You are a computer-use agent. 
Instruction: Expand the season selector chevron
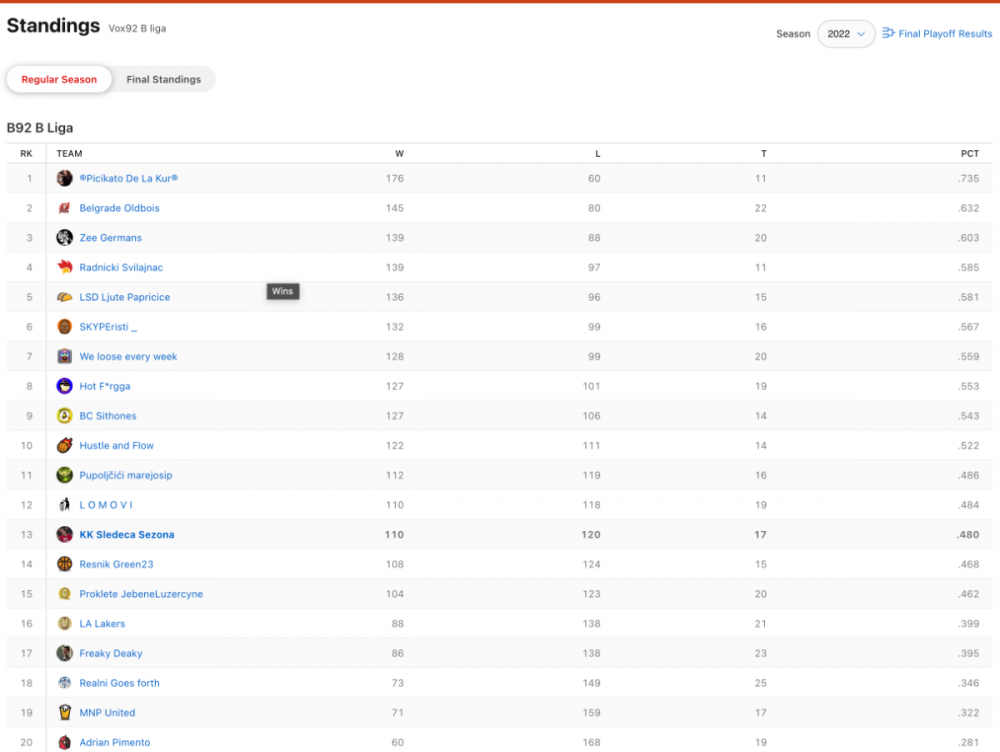click(862, 33)
